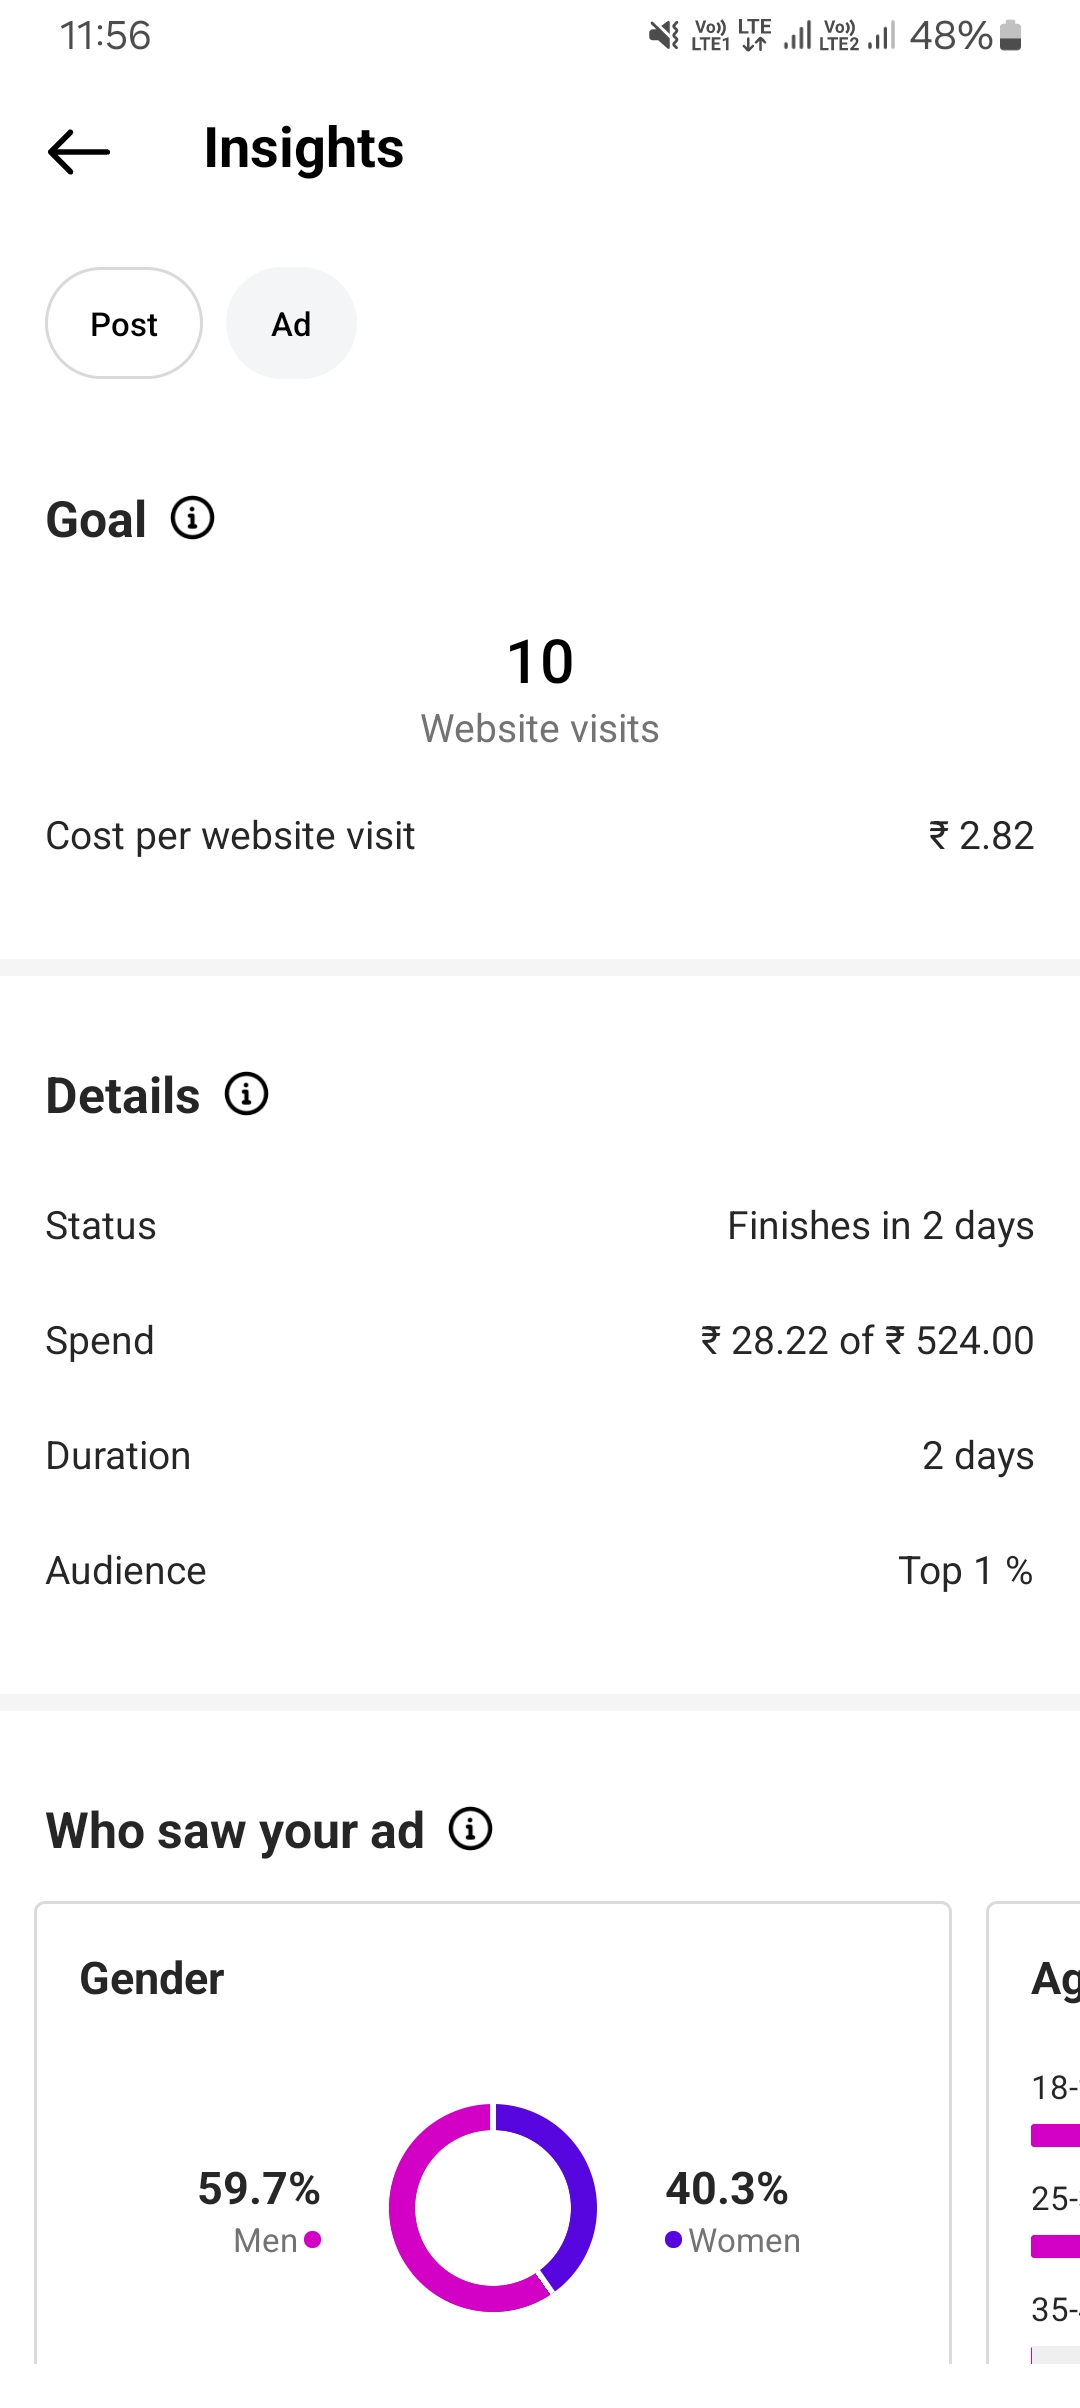This screenshot has width=1080, height=2408.
Task: Tap the 10 Website visits count
Action: click(540, 662)
